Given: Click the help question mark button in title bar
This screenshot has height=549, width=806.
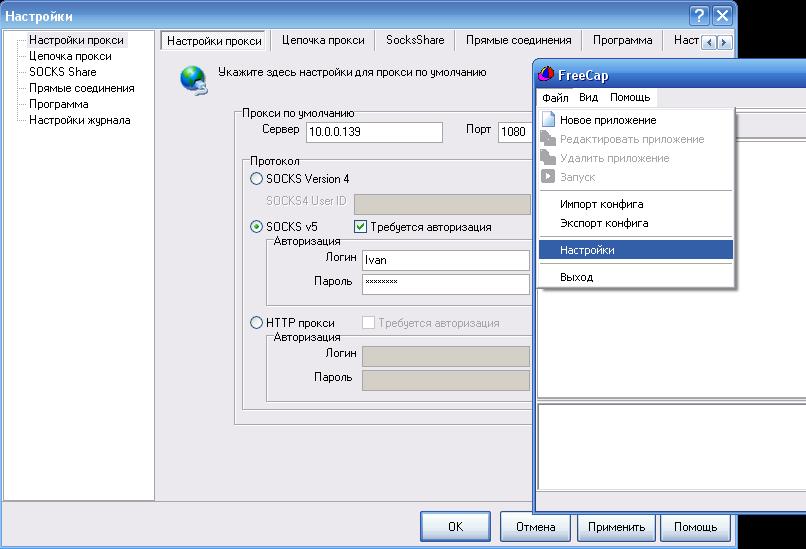Looking at the screenshot, I should pyautogui.click(x=699, y=16).
